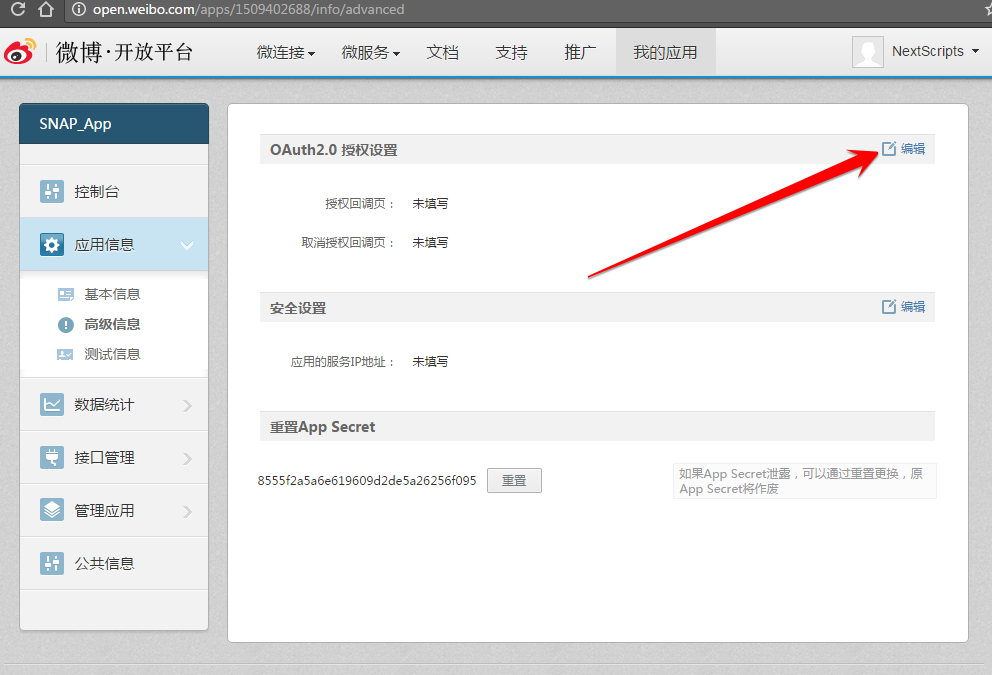Open 公共信息 in the sidebar
The image size is (992, 675).
pos(114,564)
